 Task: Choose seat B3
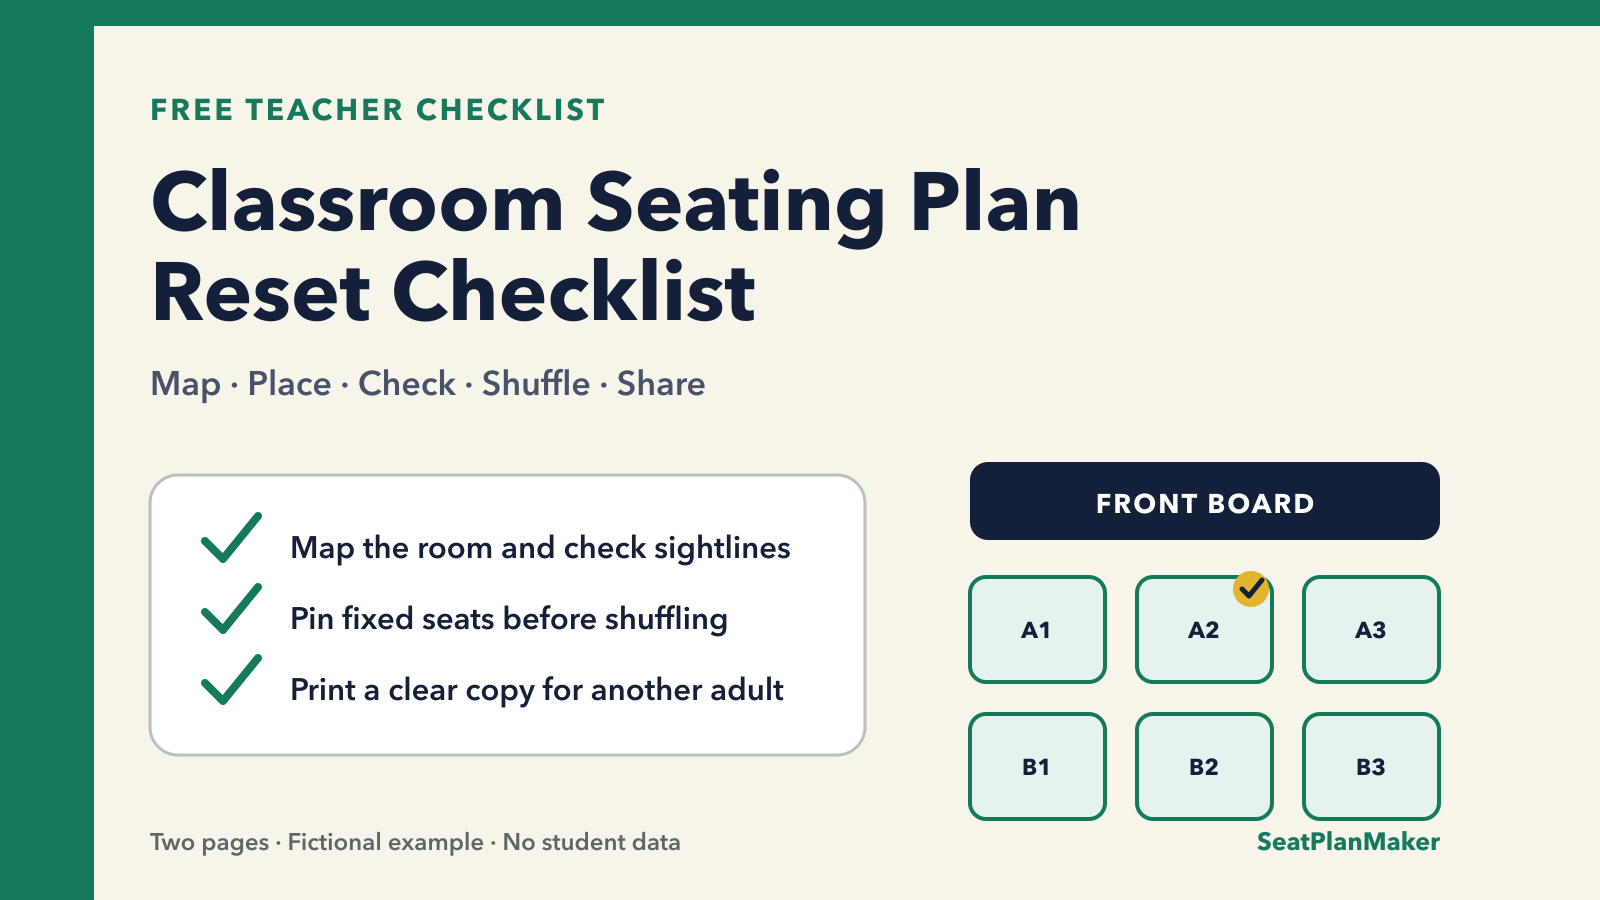pyautogui.click(x=1371, y=766)
